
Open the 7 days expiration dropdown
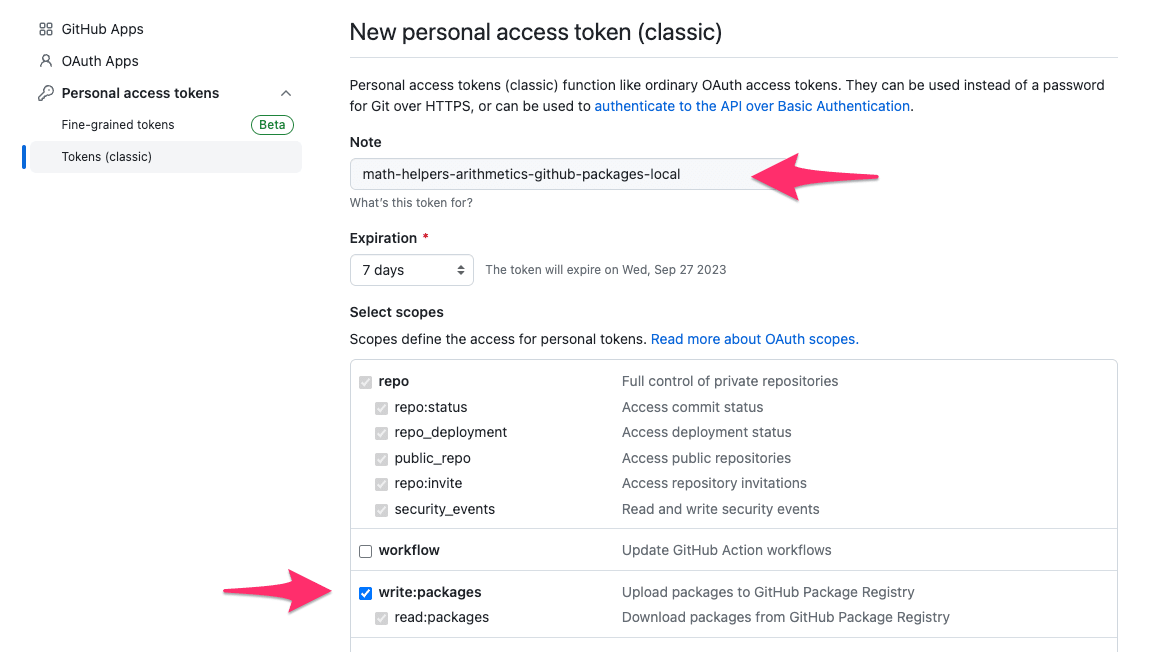click(412, 270)
